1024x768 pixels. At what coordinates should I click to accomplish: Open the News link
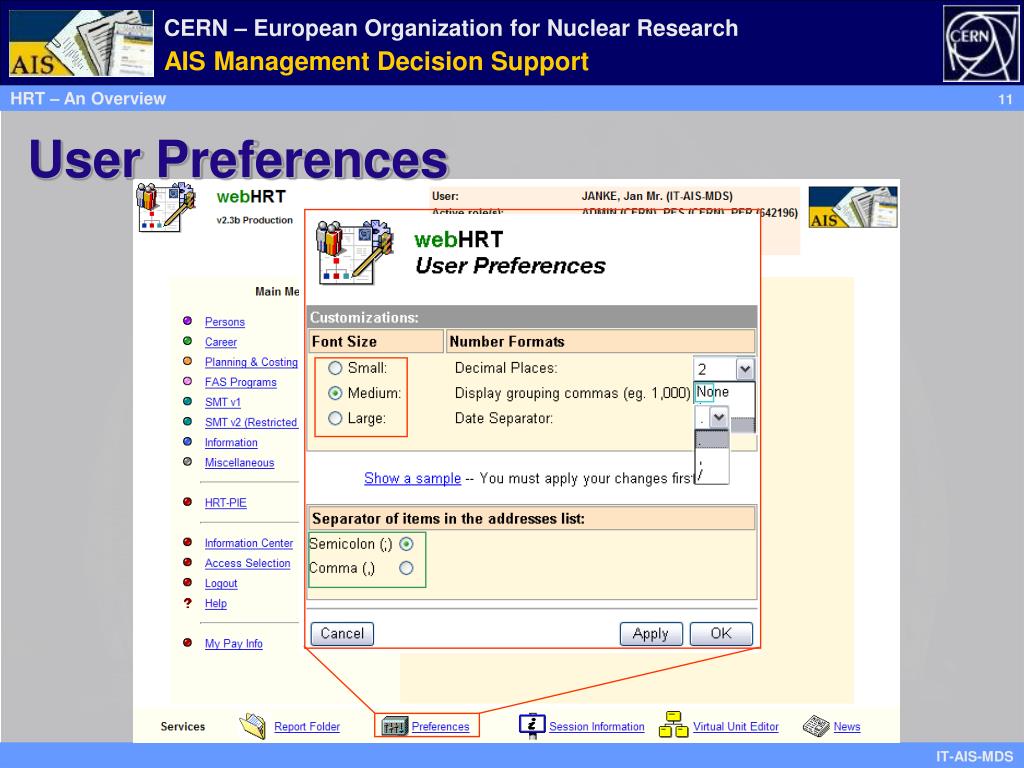click(x=847, y=727)
